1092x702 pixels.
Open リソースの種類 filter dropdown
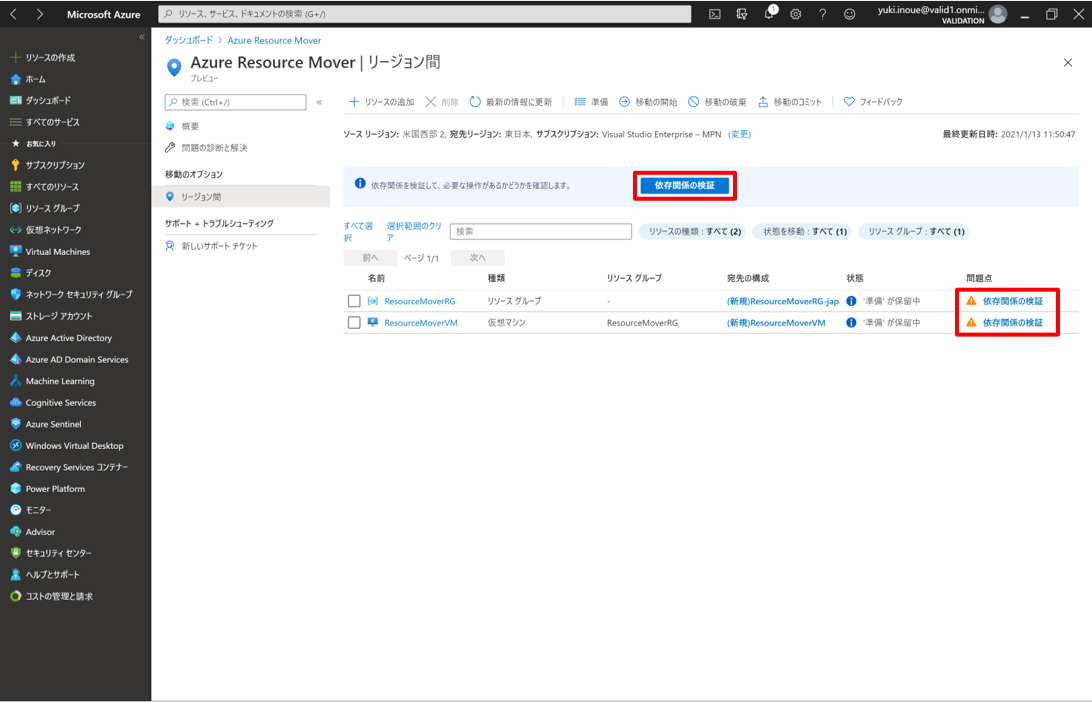(694, 231)
